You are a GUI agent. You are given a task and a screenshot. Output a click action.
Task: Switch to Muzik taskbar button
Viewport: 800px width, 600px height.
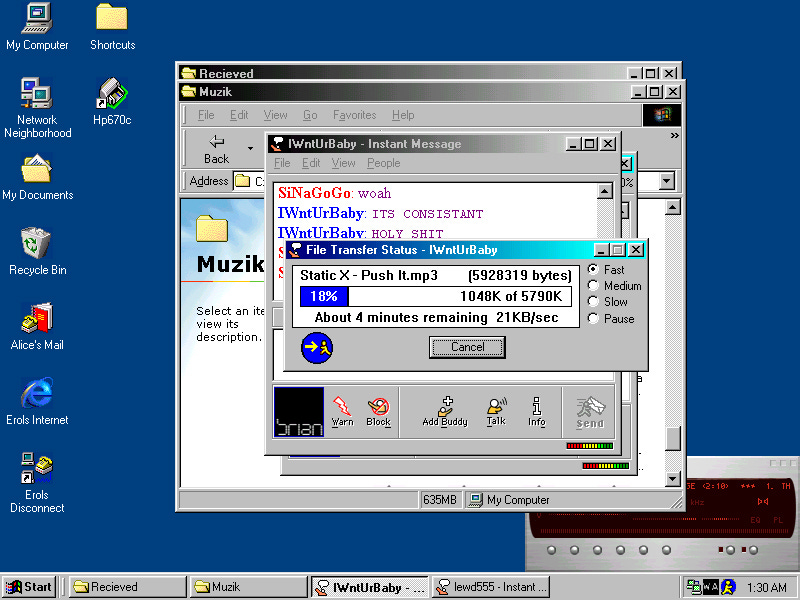point(248,587)
